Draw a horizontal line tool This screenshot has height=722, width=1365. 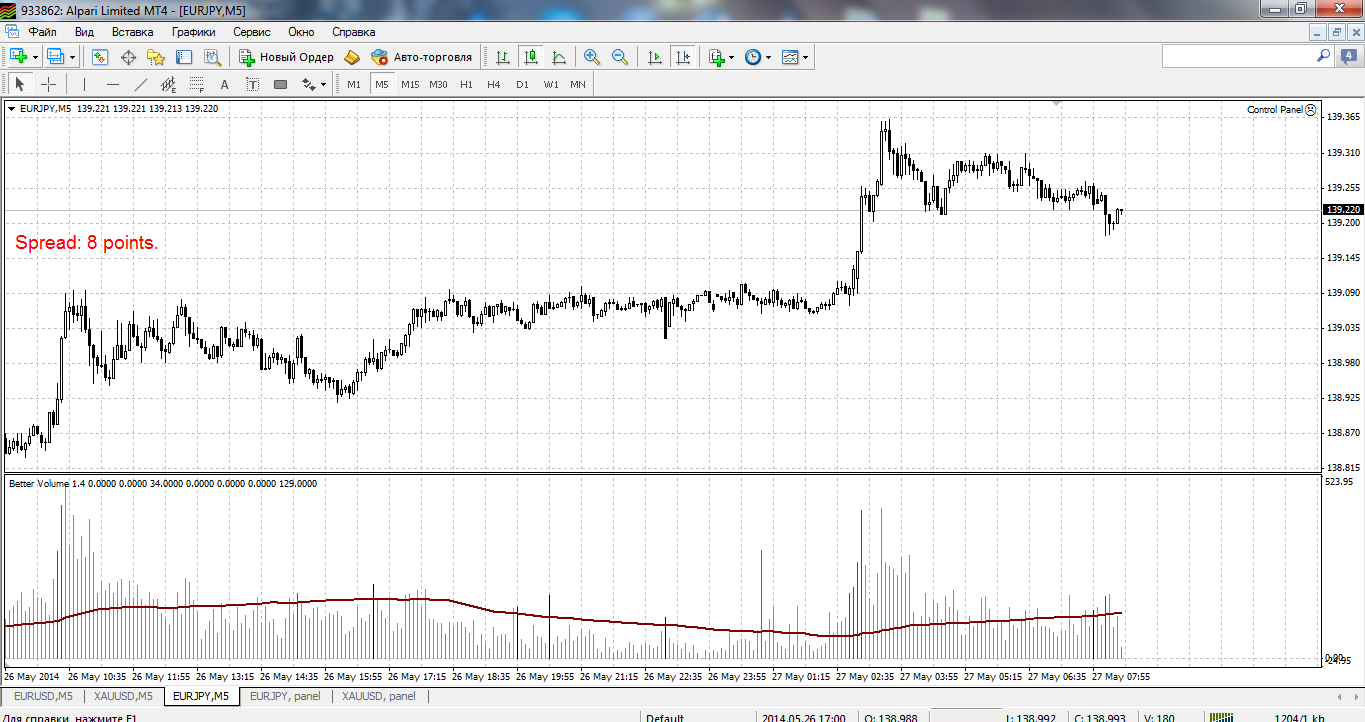pos(113,84)
